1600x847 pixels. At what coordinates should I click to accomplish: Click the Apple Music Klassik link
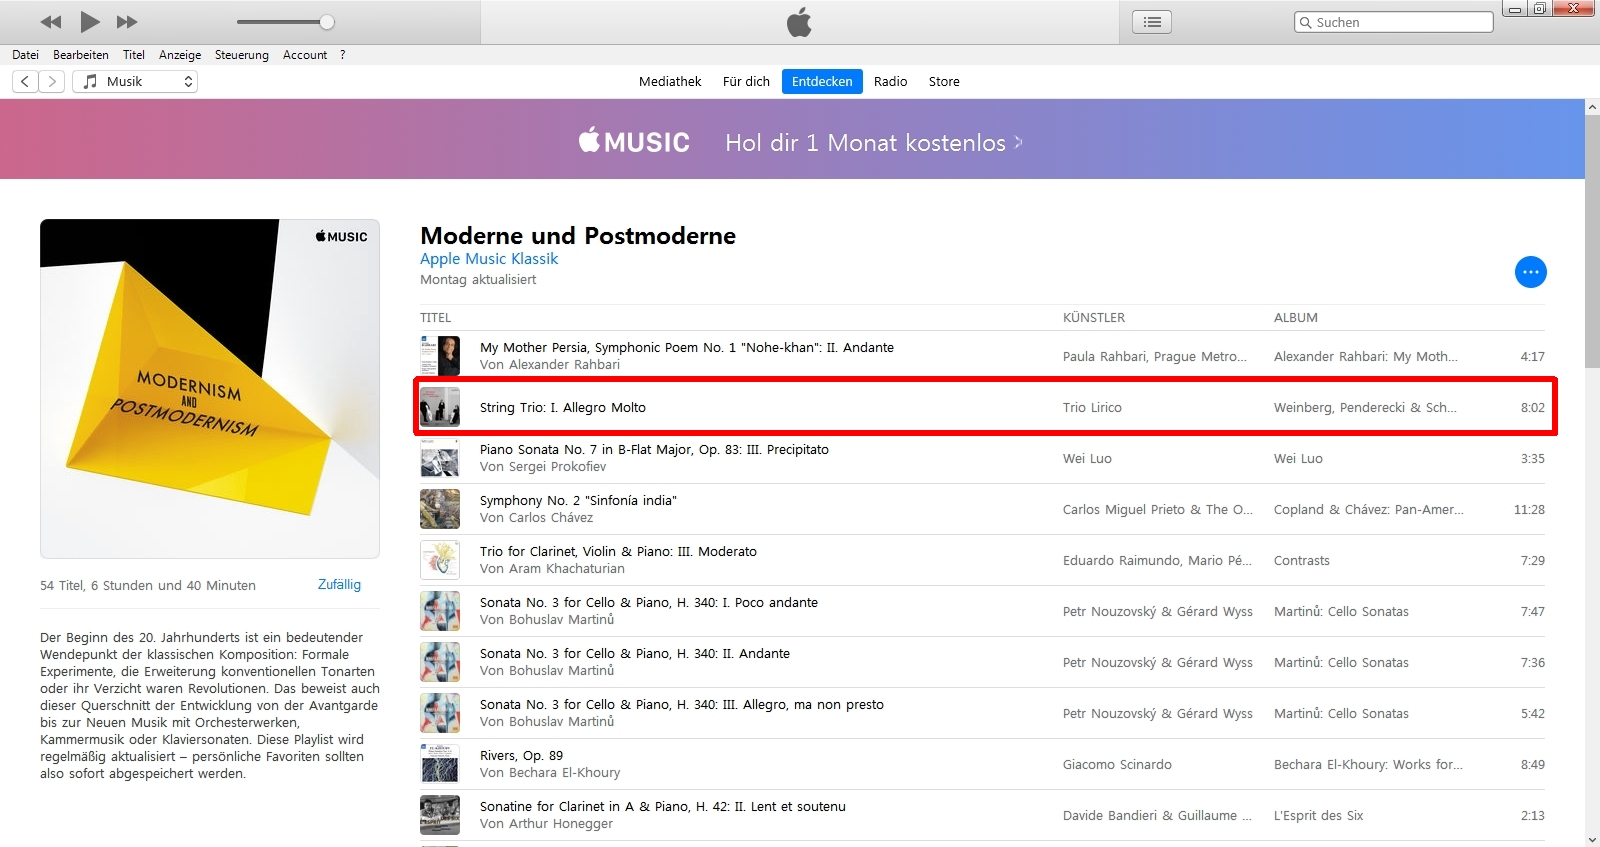(x=489, y=259)
